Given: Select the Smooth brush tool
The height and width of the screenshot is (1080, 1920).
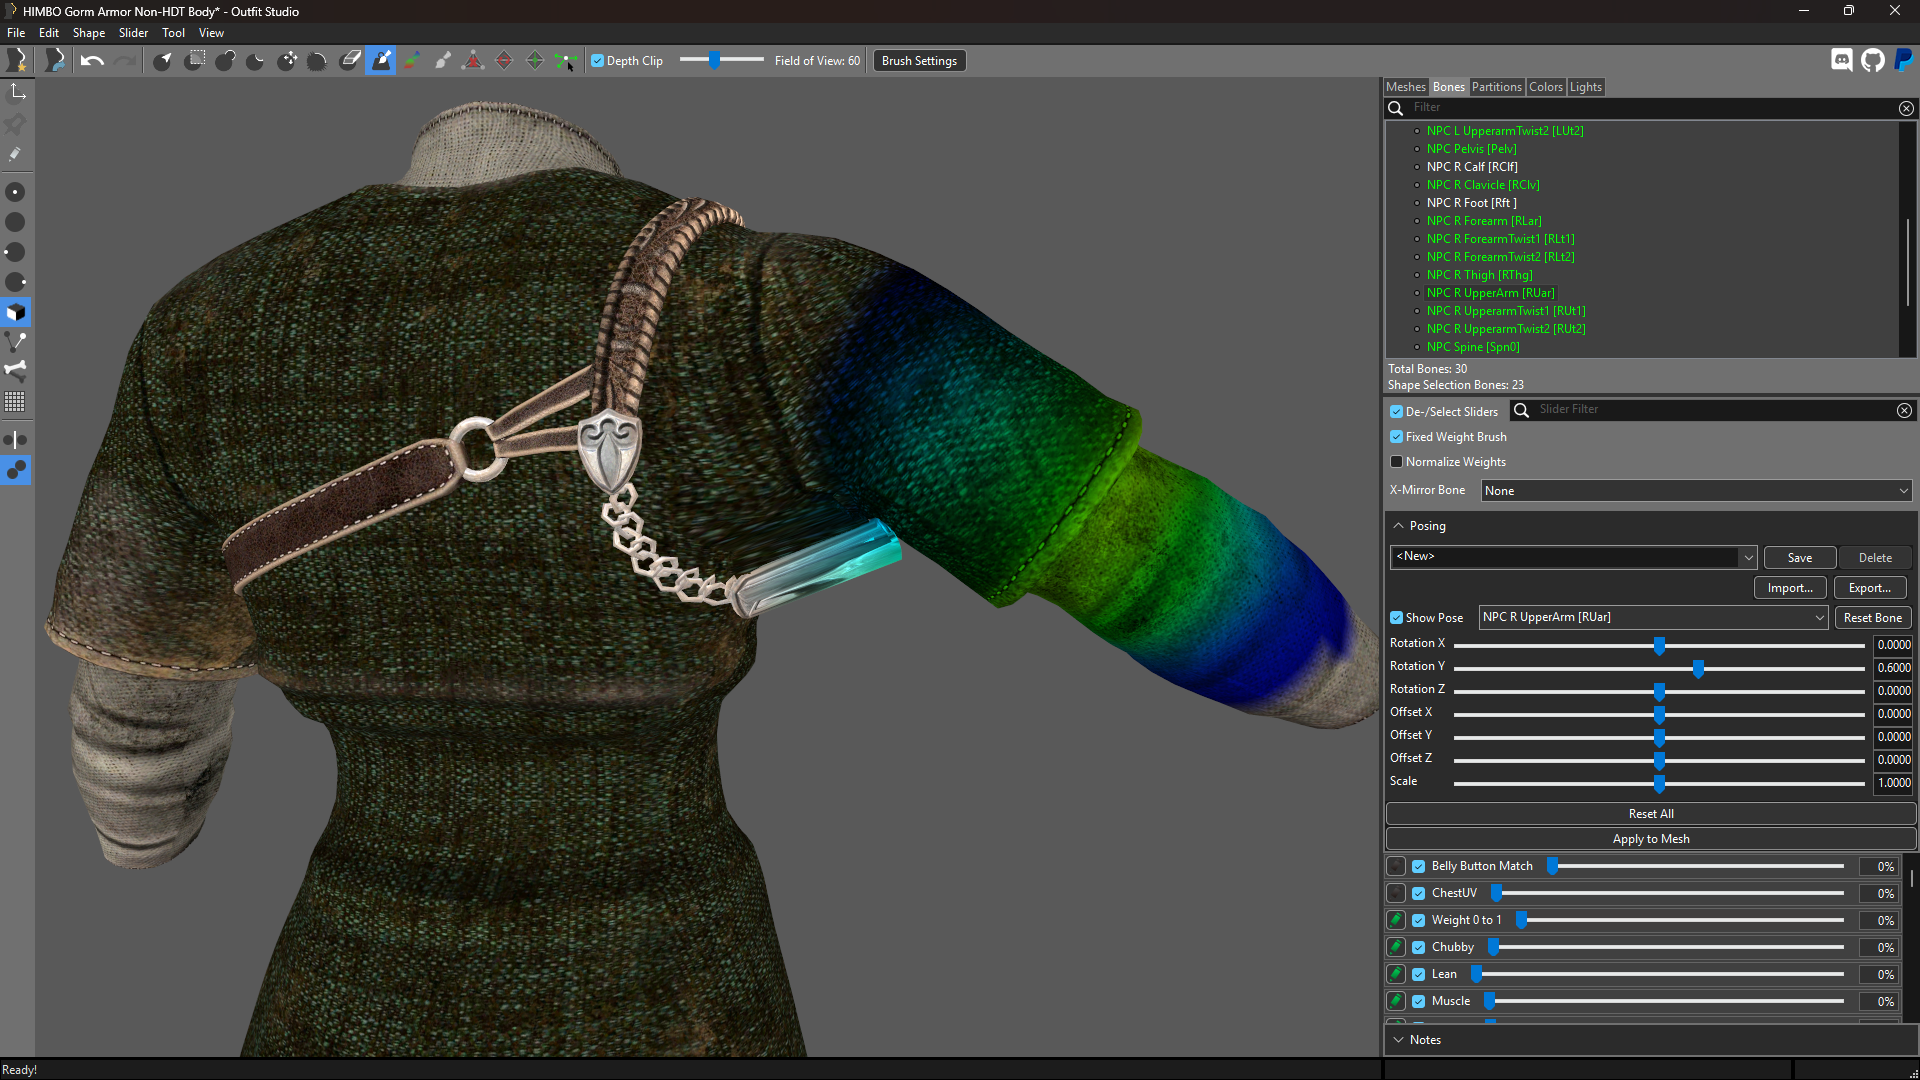Looking at the screenshot, I should tap(318, 61).
